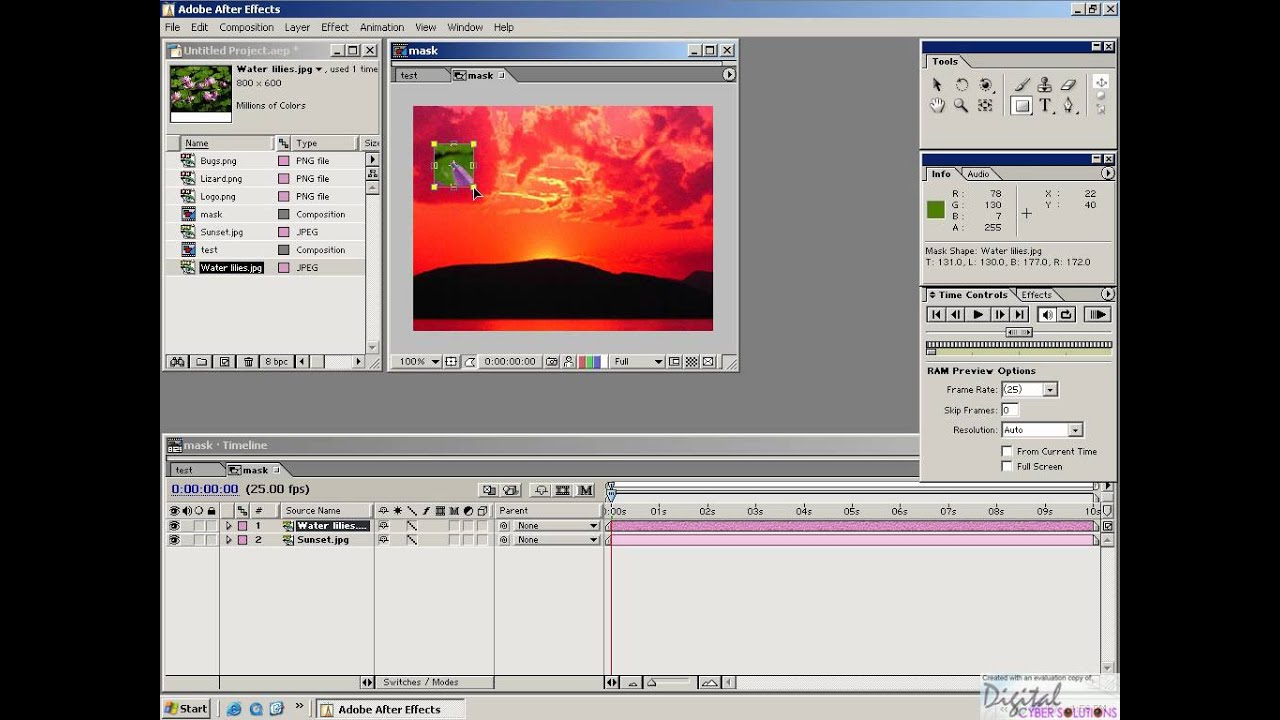Click the pixel aspect correction icon
This screenshot has width=1280, height=720.
click(708, 362)
